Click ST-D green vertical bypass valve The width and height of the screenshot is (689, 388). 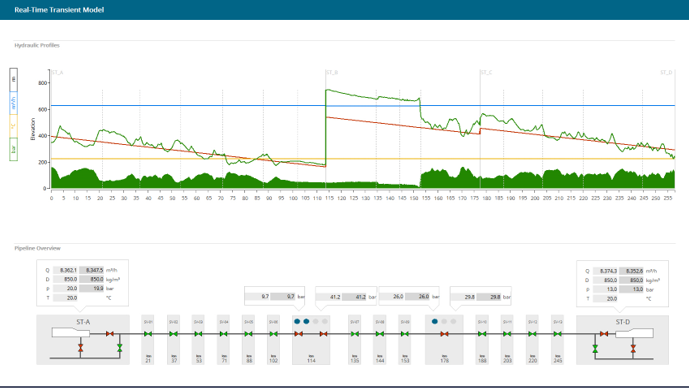595,349
